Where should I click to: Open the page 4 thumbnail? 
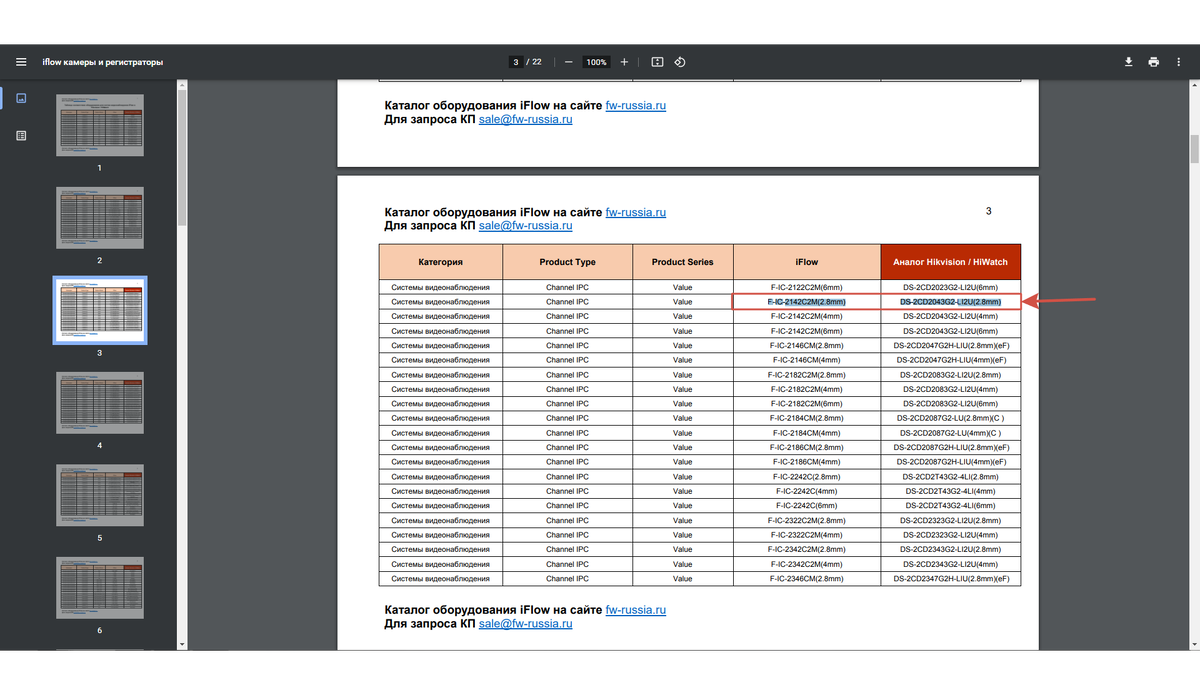pyautogui.click(x=100, y=402)
